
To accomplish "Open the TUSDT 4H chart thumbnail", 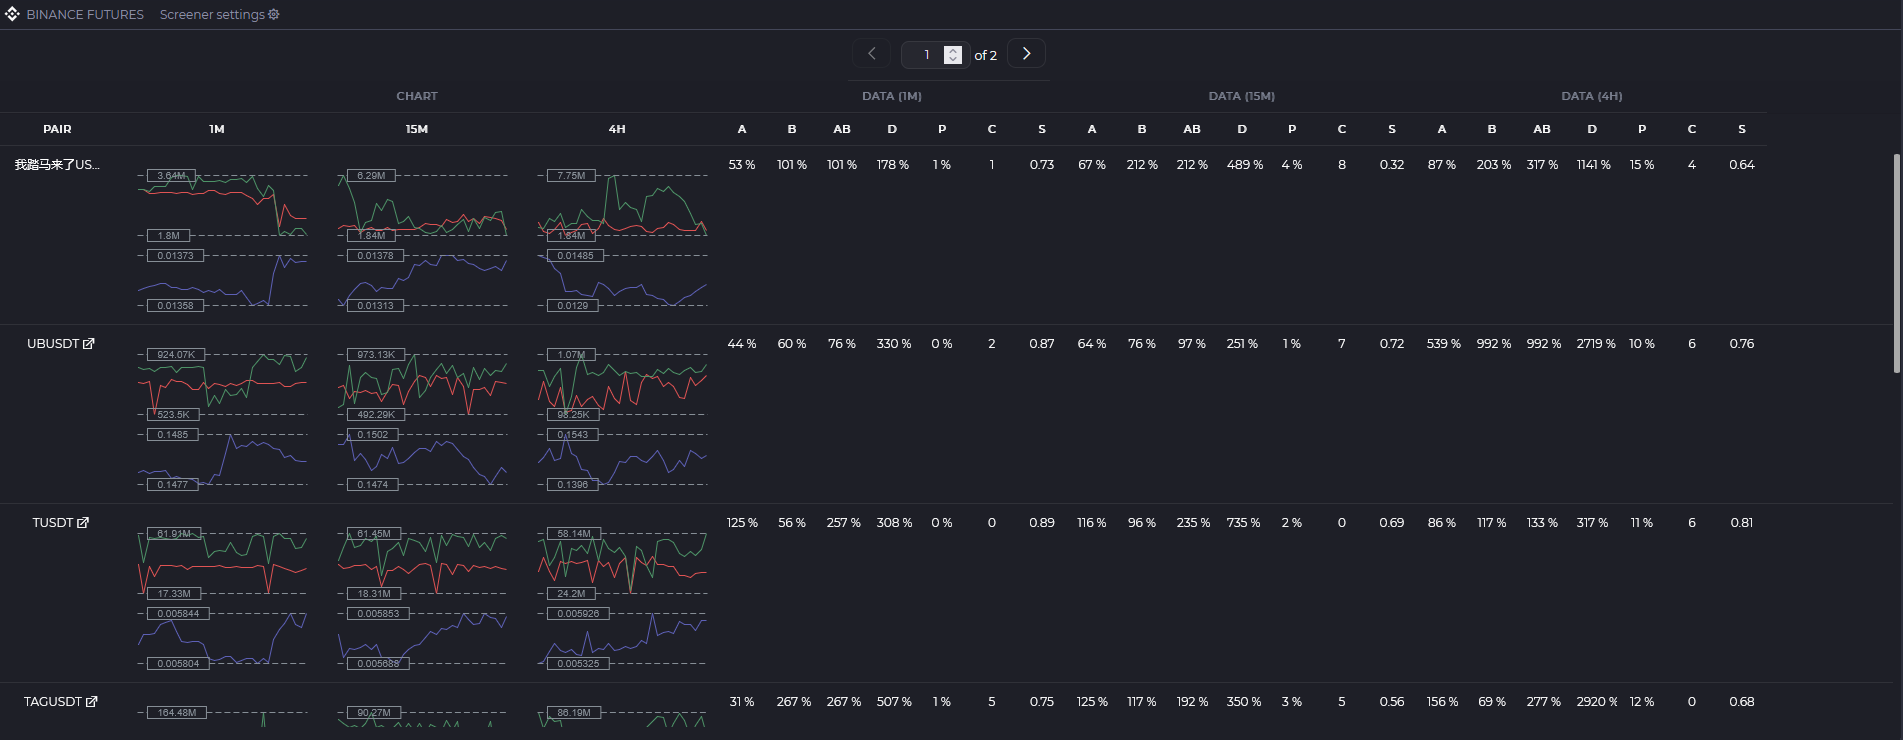I will tap(622, 598).
